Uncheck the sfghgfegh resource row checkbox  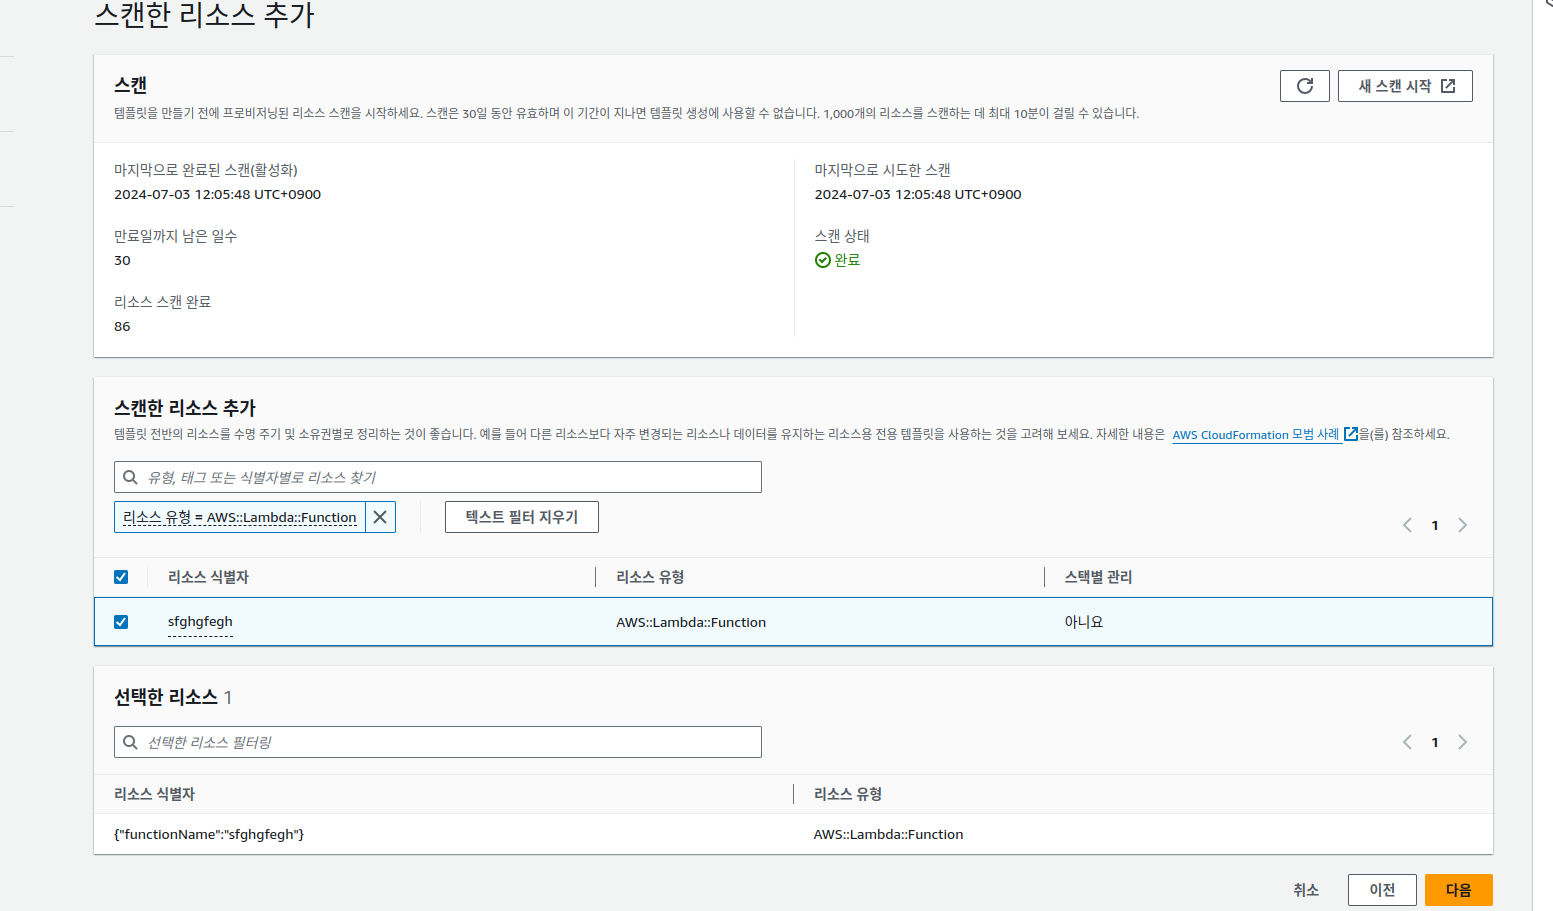point(121,622)
